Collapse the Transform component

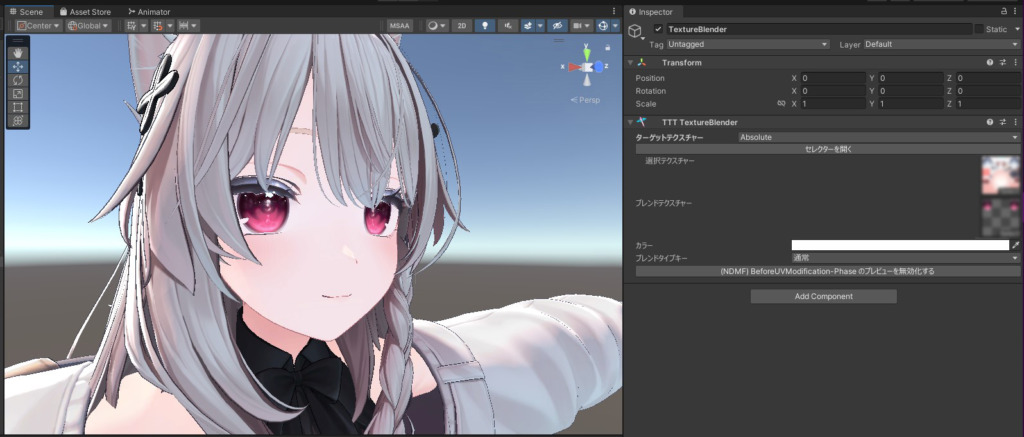tap(630, 63)
